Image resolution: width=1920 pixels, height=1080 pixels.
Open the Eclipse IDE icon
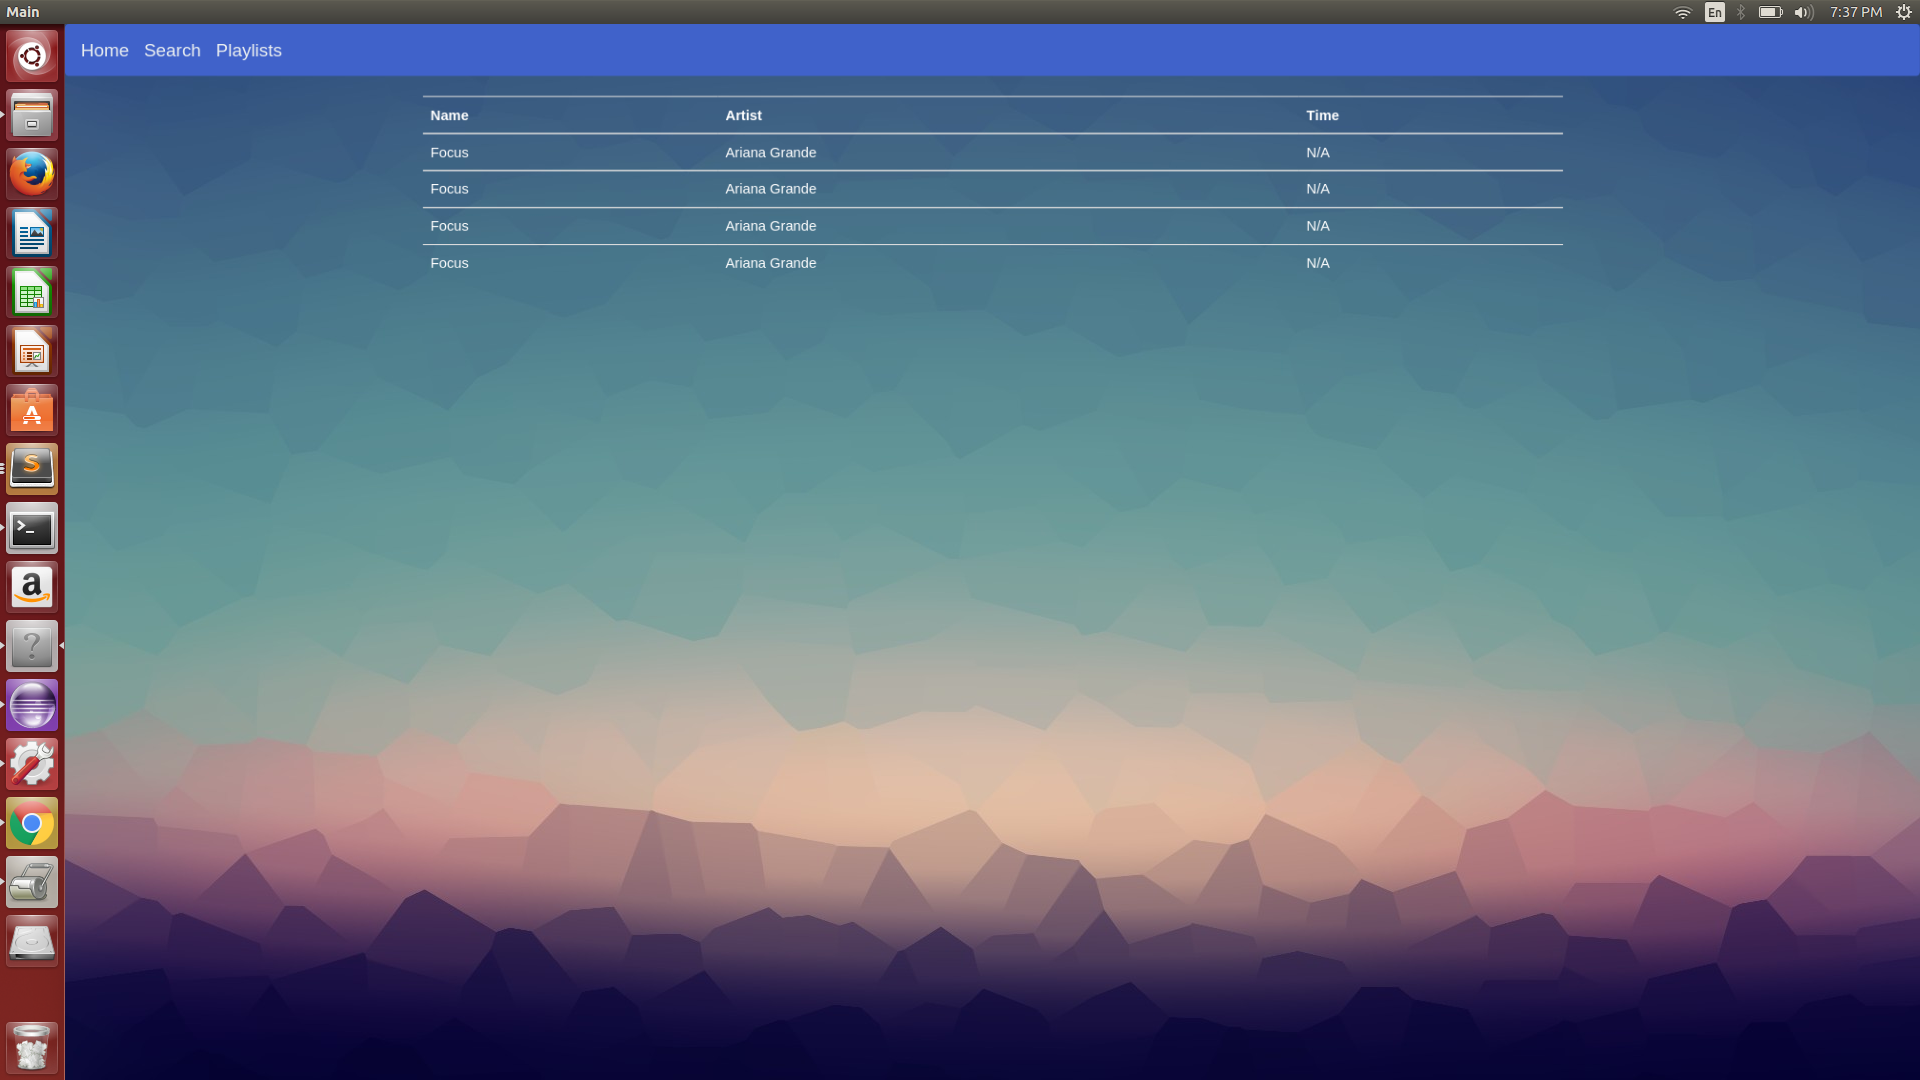click(32, 705)
